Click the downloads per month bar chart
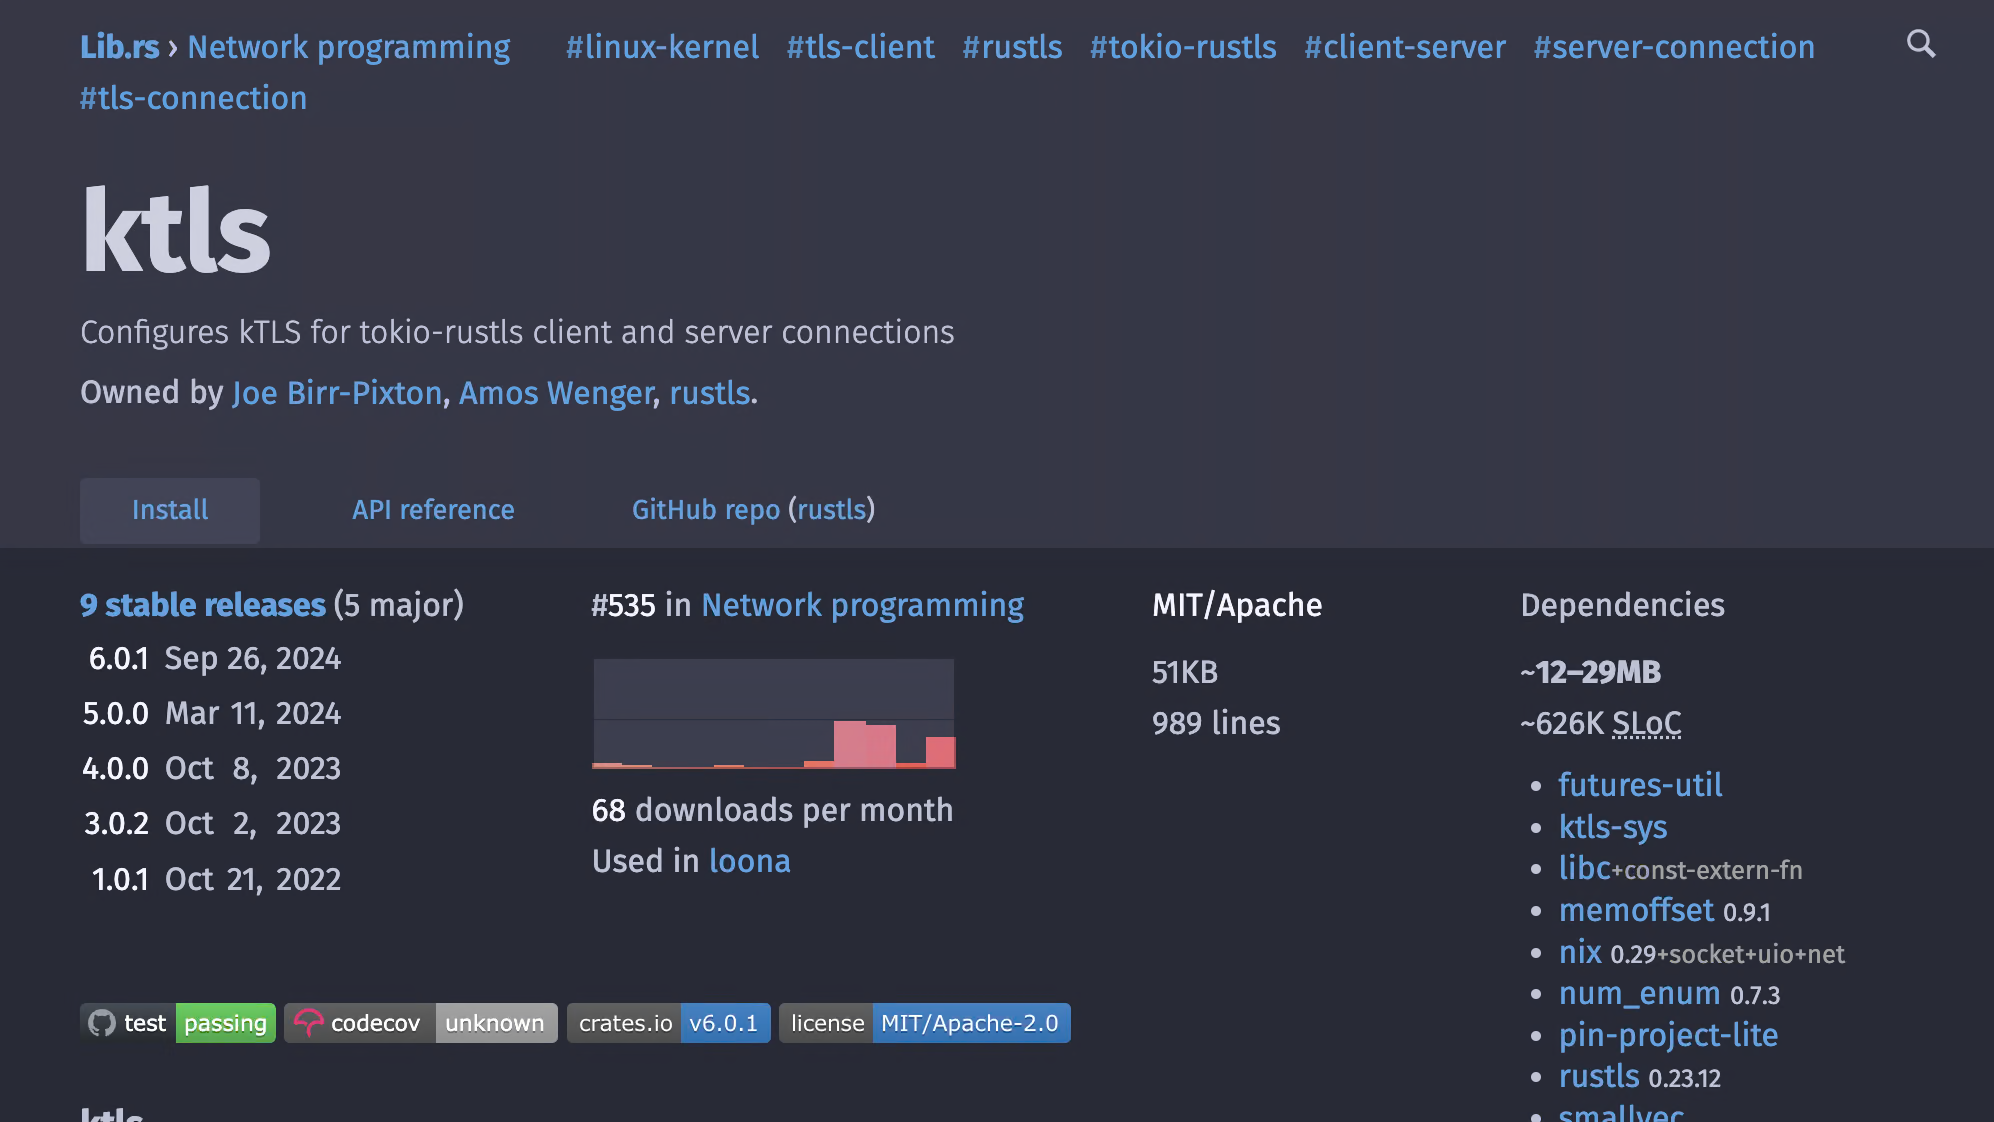The image size is (1994, 1122). point(773,713)
